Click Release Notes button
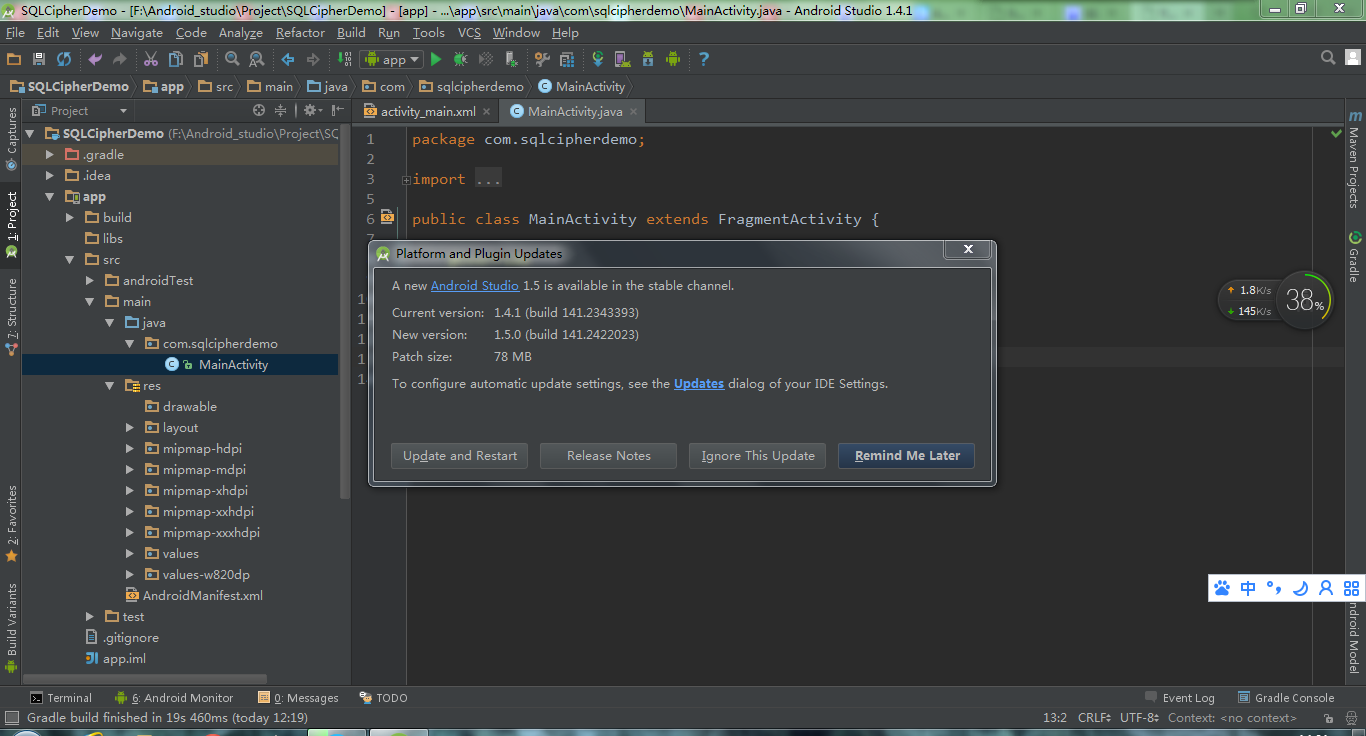1366x736 pixels. (608, 456)
